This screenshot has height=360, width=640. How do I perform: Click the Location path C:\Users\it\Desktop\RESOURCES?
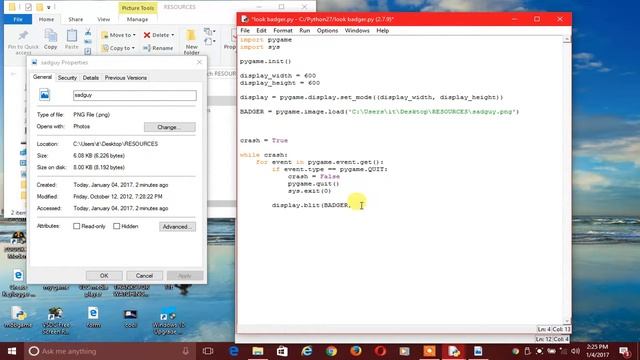pos(116,144)
